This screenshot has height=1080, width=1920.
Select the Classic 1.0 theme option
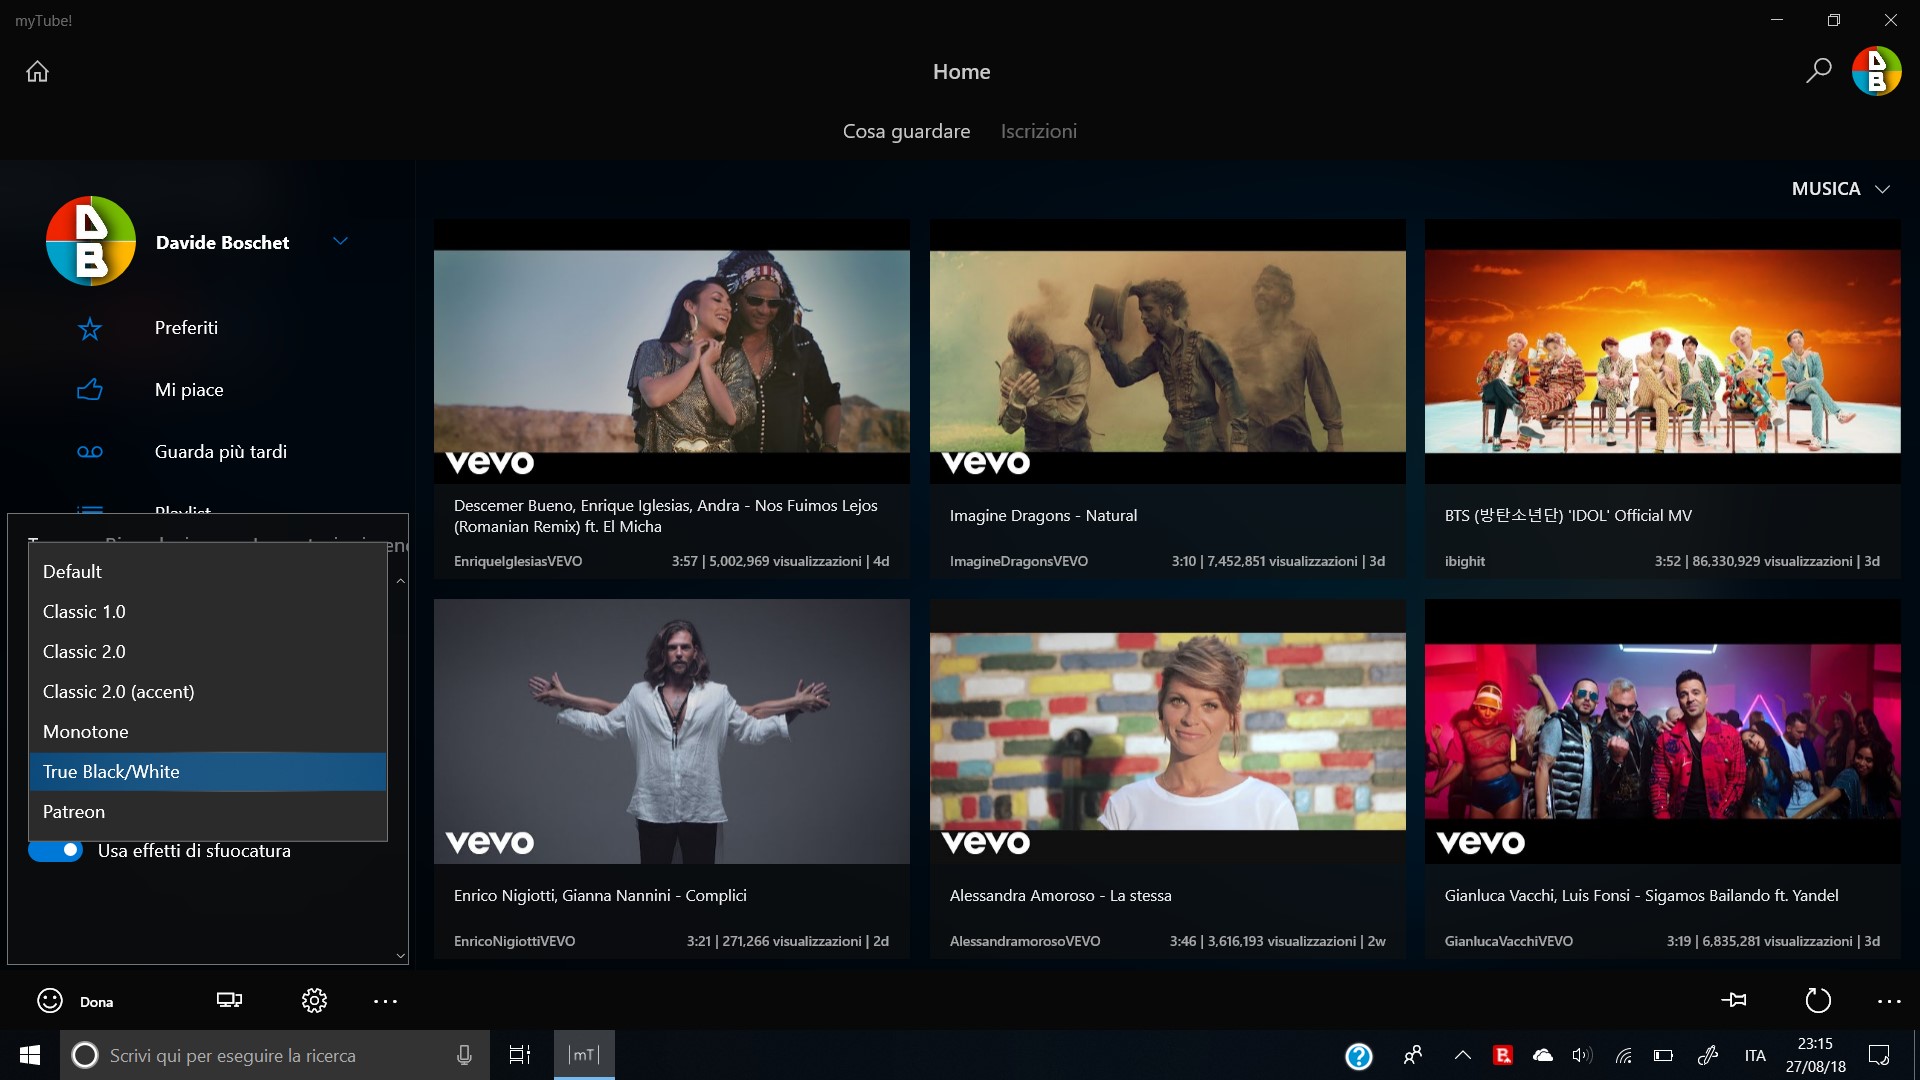click(208, 612)
